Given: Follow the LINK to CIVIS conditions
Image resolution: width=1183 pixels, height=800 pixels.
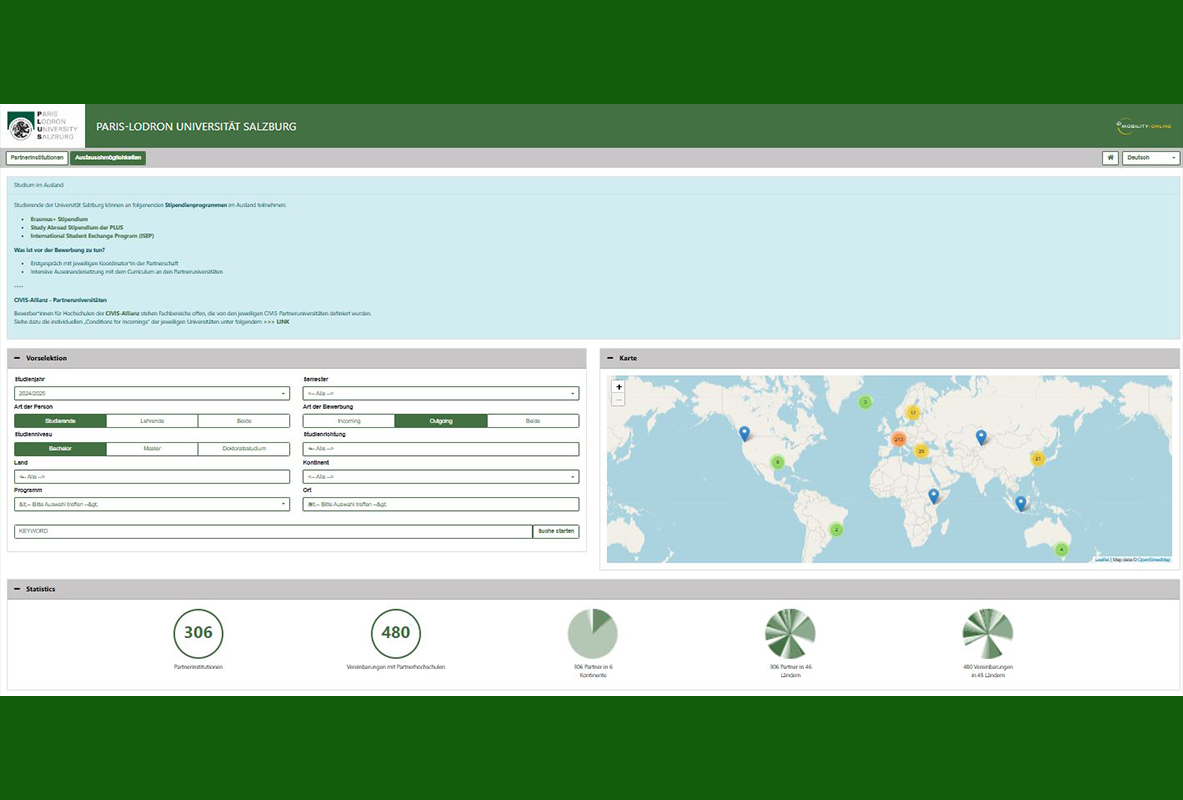Looking at the screenshot, I should coord(283,322).
